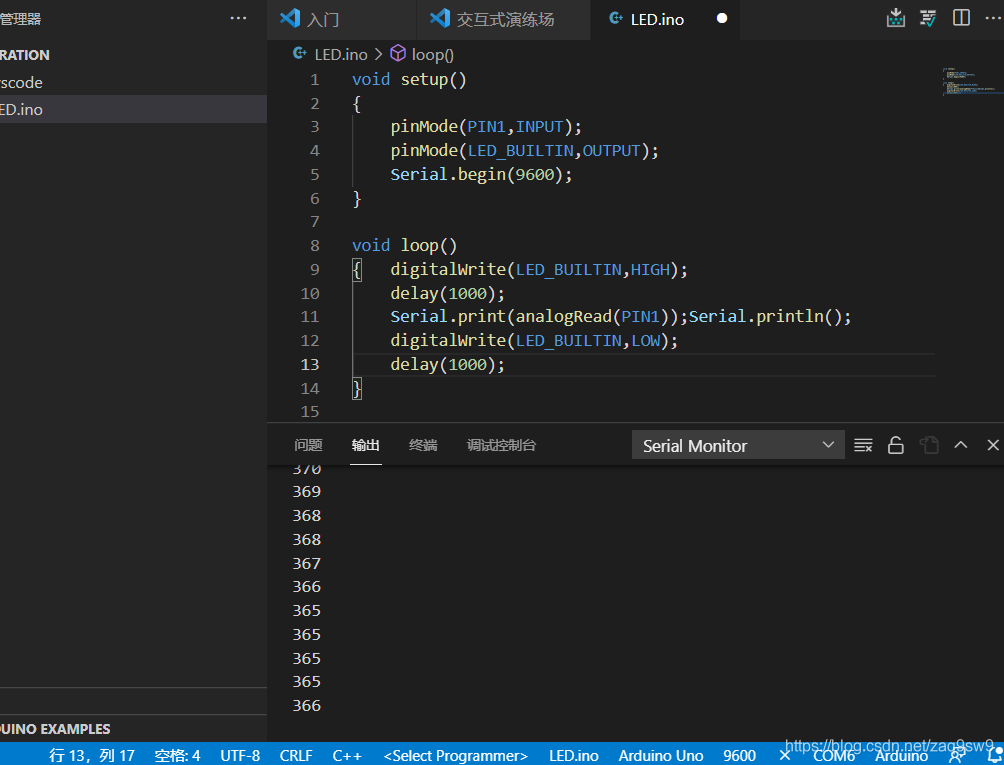Maximize the output panel with chevron
Viewport: 1004px width, 765px height.
tap(960, 445)
